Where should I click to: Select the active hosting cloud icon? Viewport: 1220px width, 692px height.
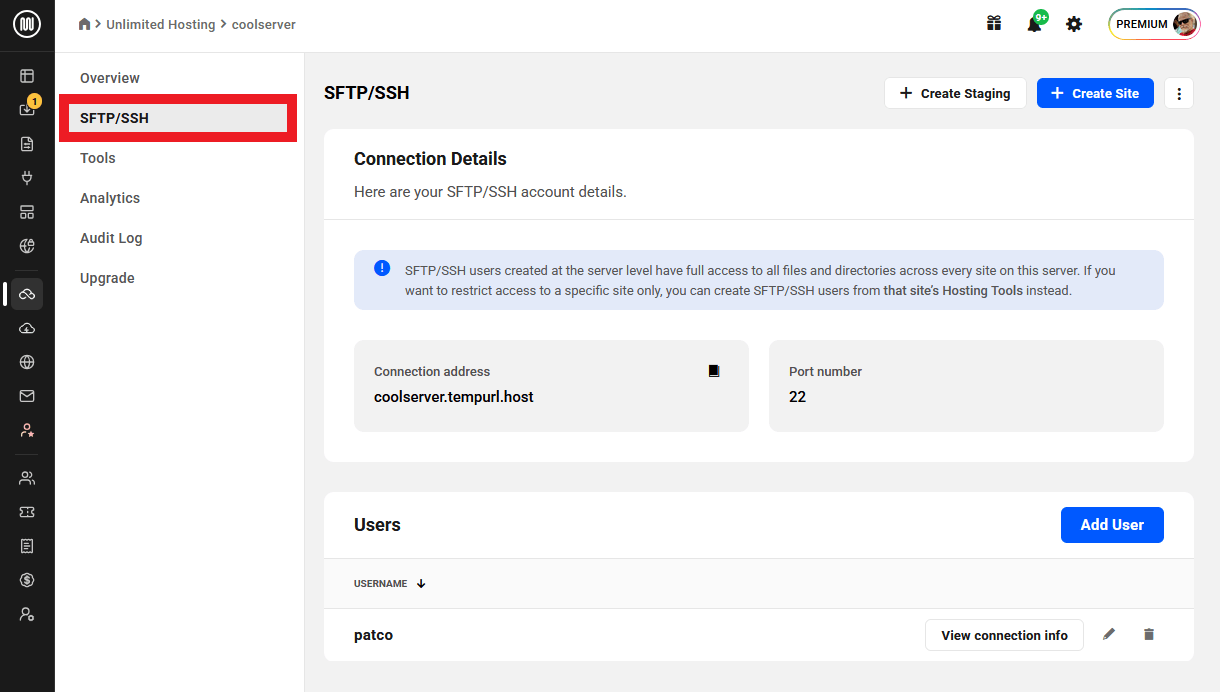pyautogui.click(x=27, y=294)
